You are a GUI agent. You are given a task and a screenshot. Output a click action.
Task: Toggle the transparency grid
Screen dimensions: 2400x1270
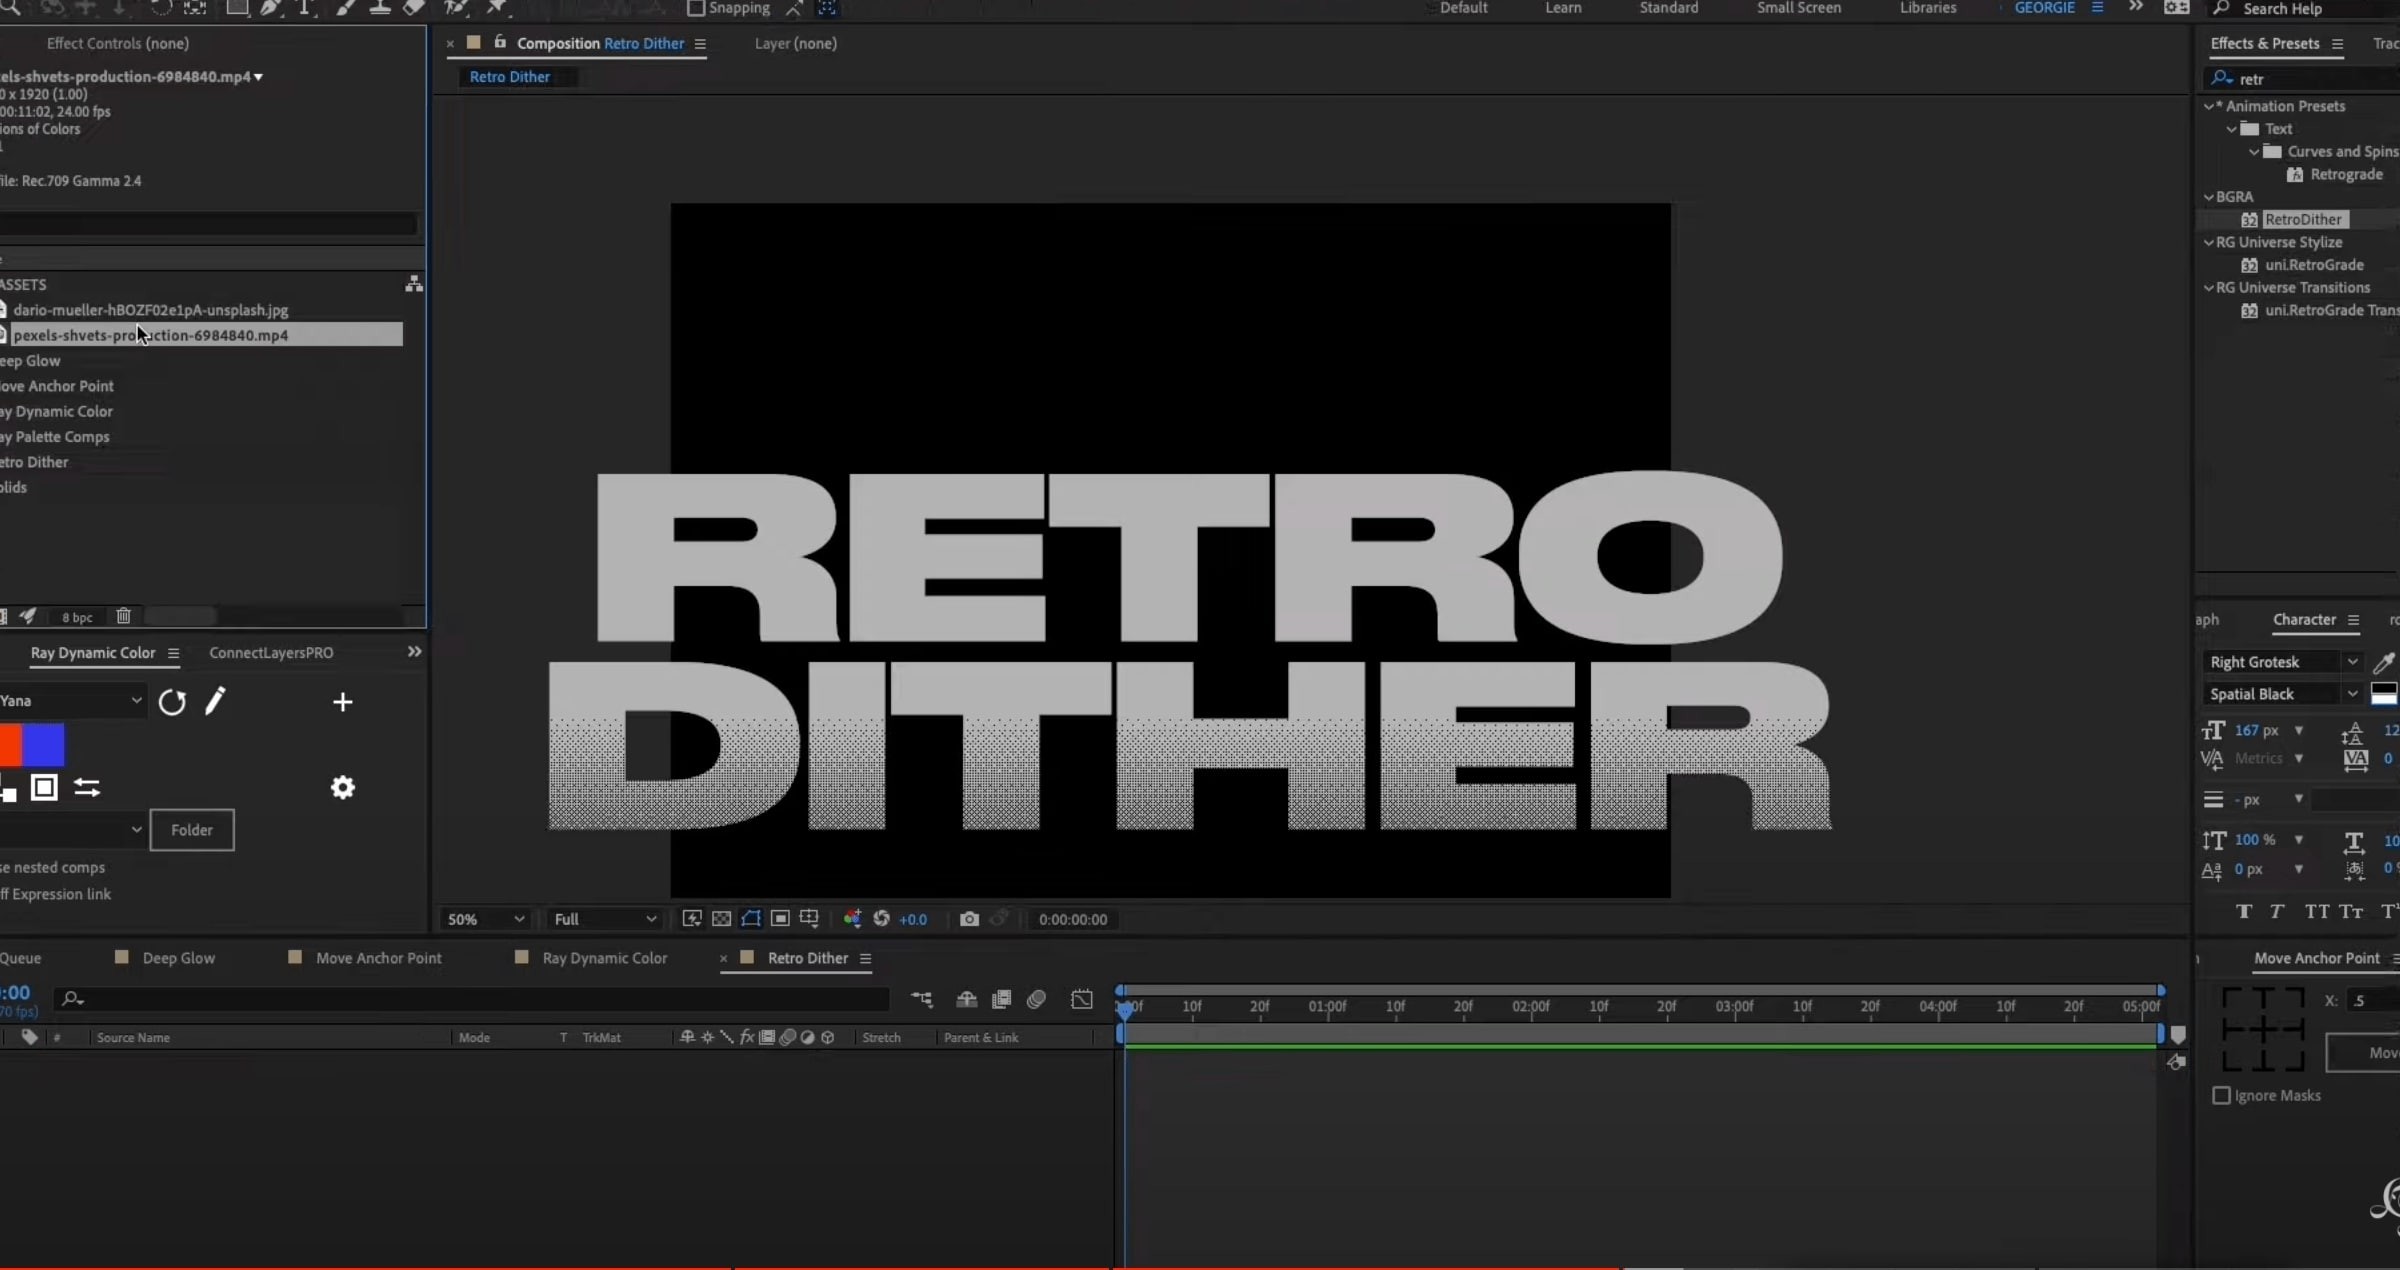coord(721,918)
